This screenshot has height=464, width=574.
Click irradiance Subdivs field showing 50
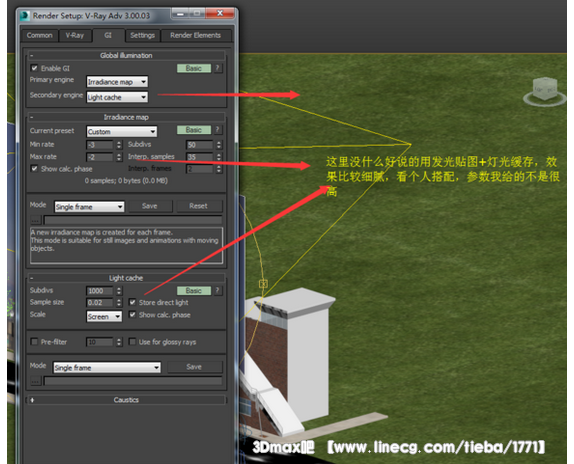click(x=200, y=145)
